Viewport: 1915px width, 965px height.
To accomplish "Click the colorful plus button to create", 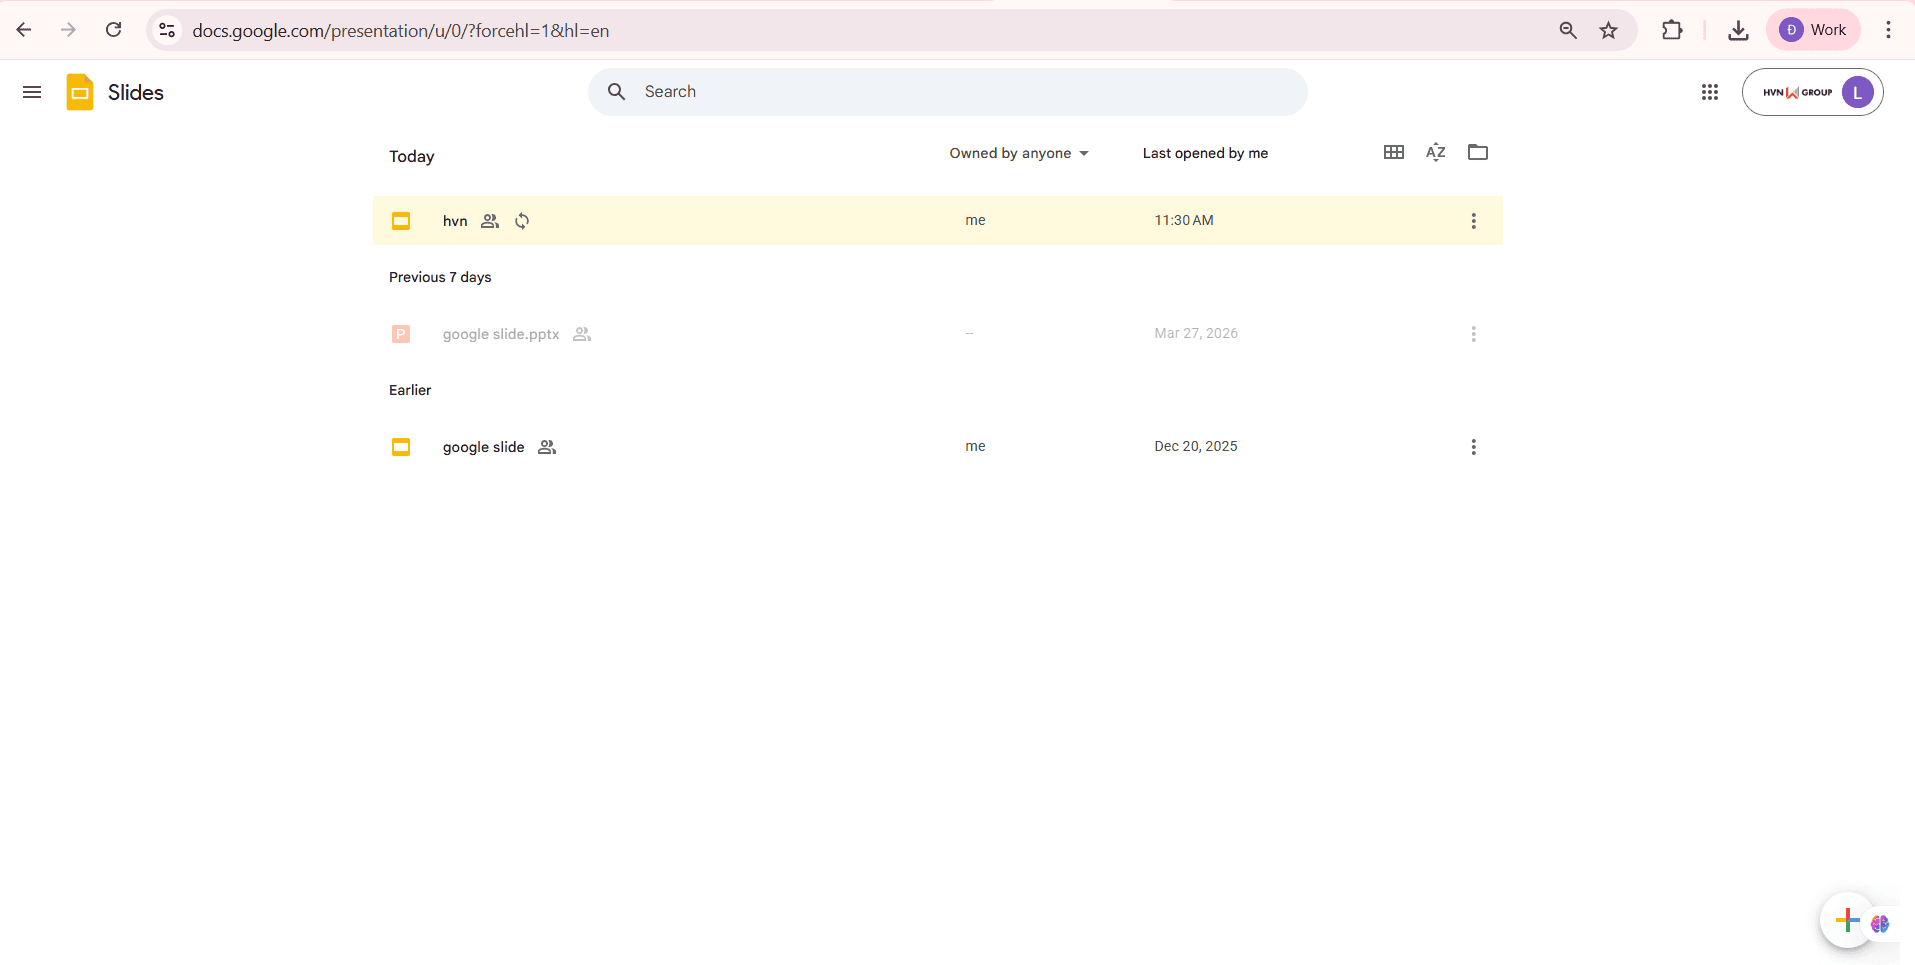I will (x=1847, y=920).
